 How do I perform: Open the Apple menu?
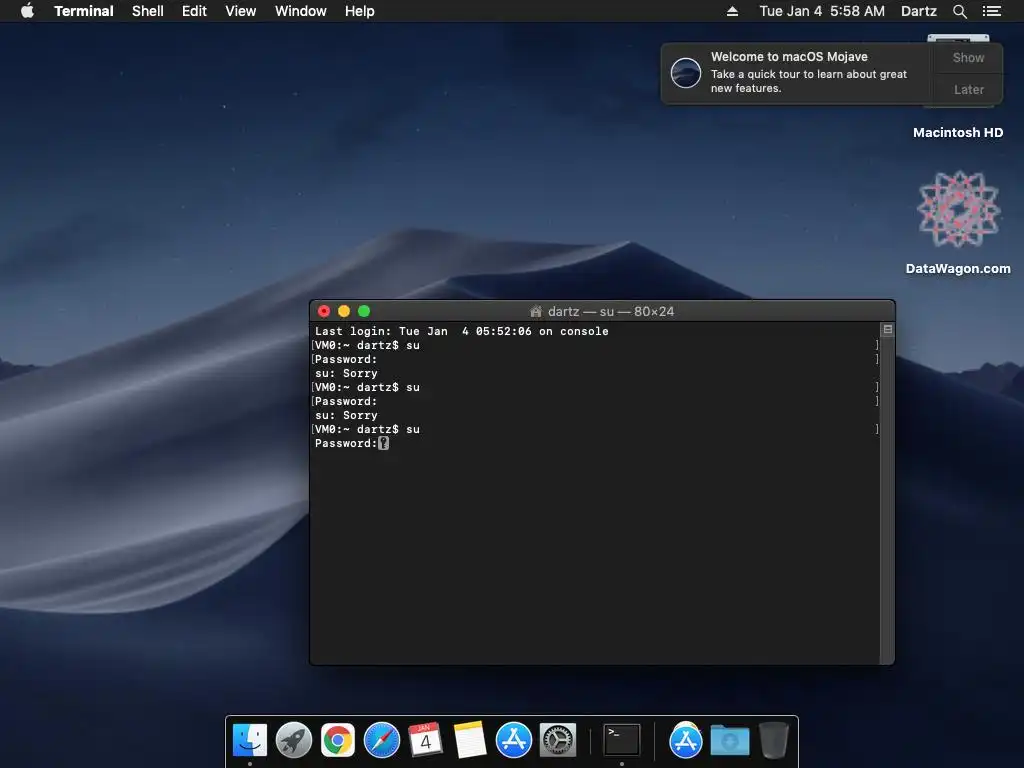tap(27, 11)
